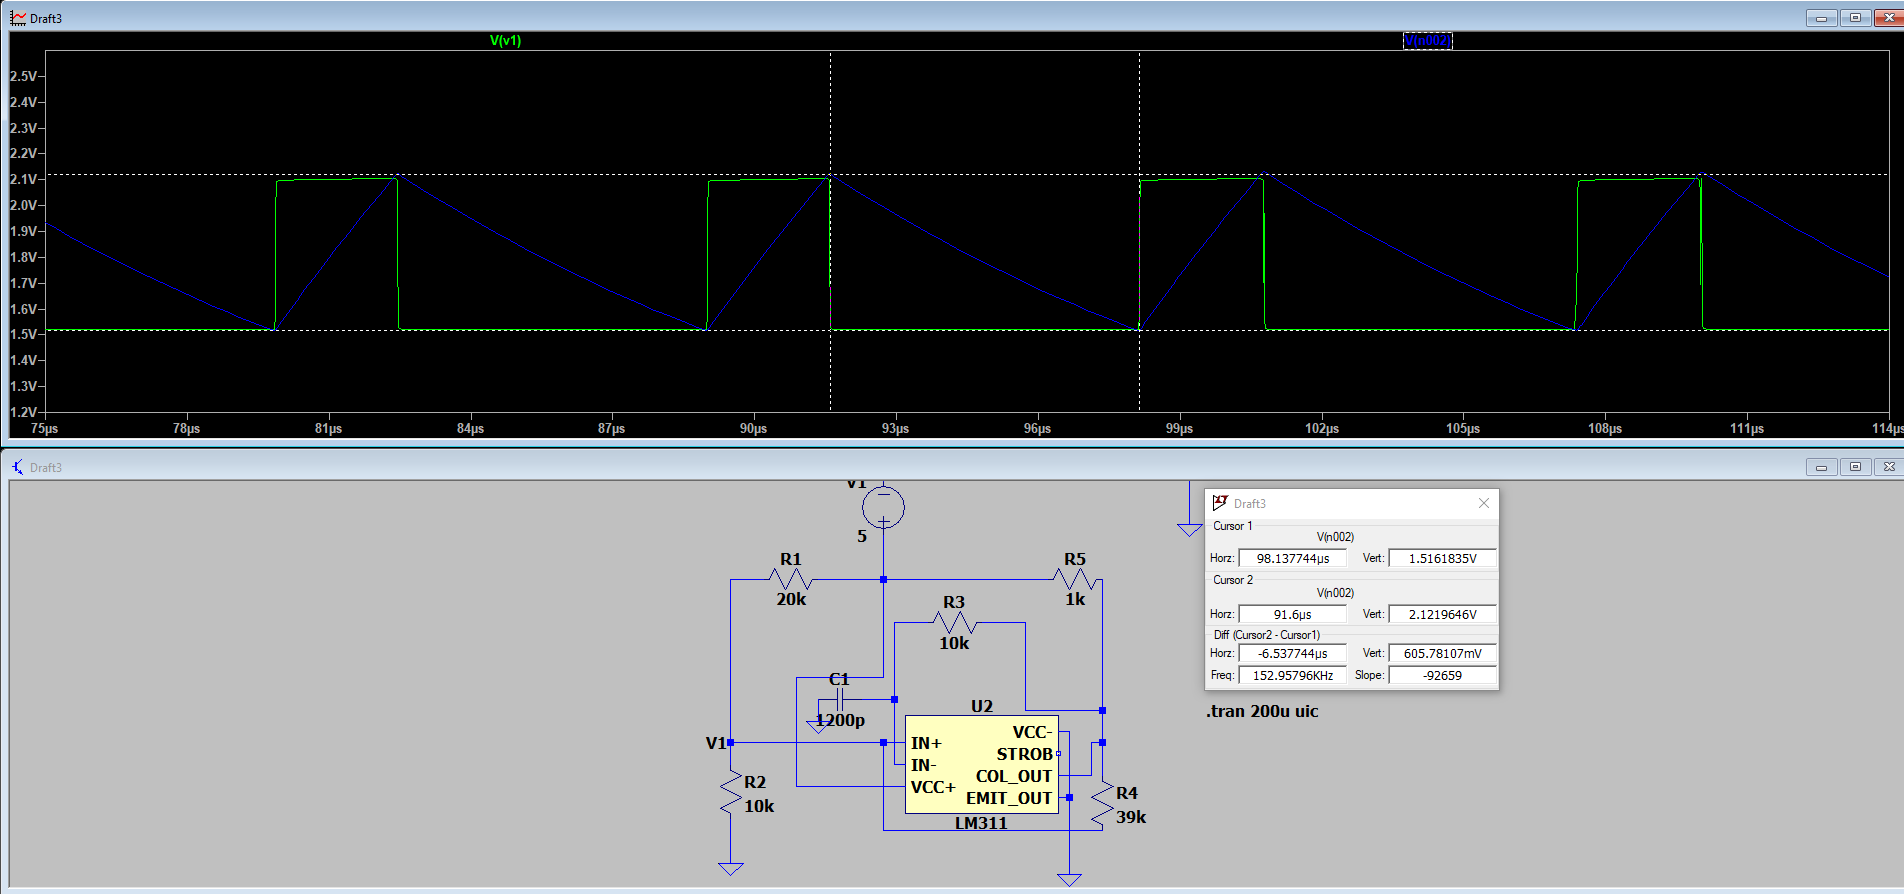Click Diff Horz field showing -6.537744µs
Screen dimensions: 1904x894
pyautogui.click(x=1292, y=653)
